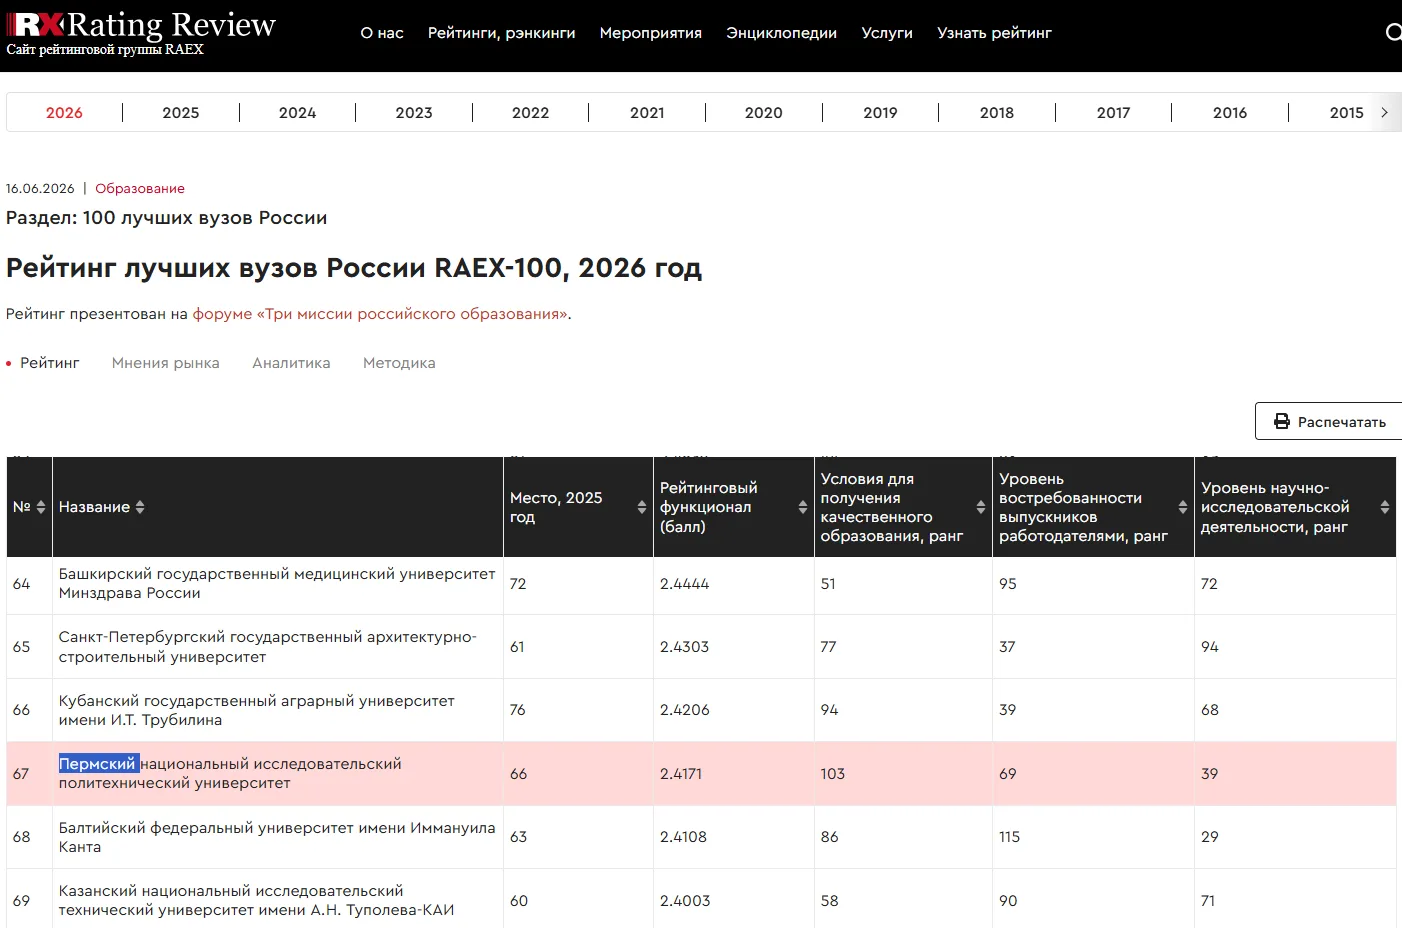Click the score value 2.4003
The image size is (1402, 928).
pos(685,901)
